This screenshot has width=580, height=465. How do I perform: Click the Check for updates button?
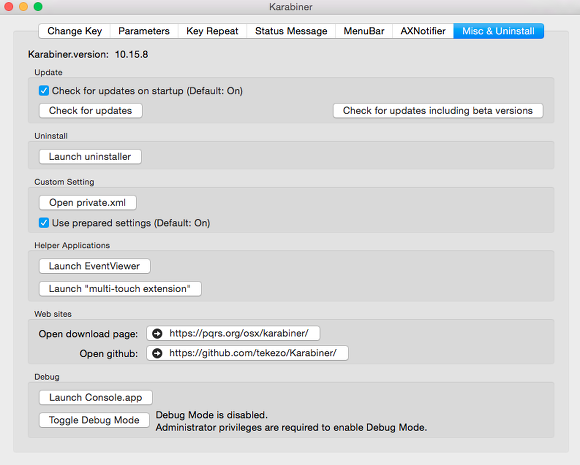coord(91,111)
